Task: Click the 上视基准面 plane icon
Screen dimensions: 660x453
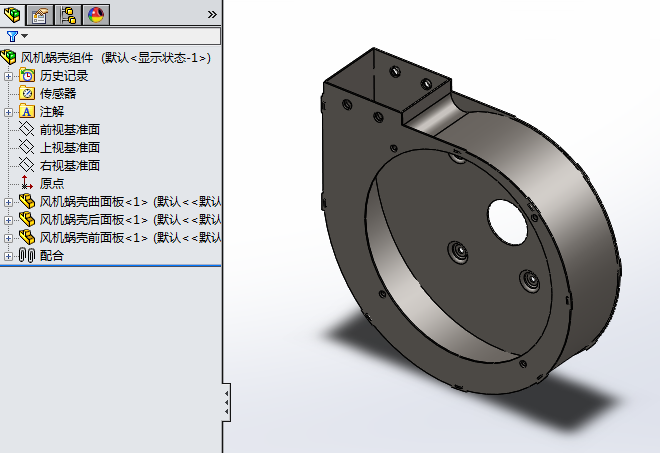Action: (x=27, y=147)
